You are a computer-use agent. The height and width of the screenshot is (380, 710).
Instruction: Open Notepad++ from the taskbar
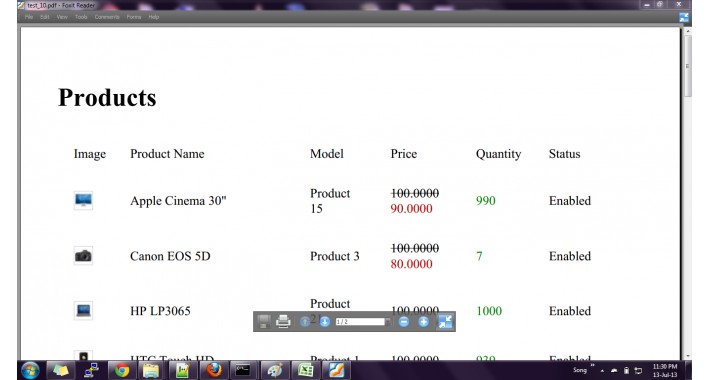click(x=182, y=370)
